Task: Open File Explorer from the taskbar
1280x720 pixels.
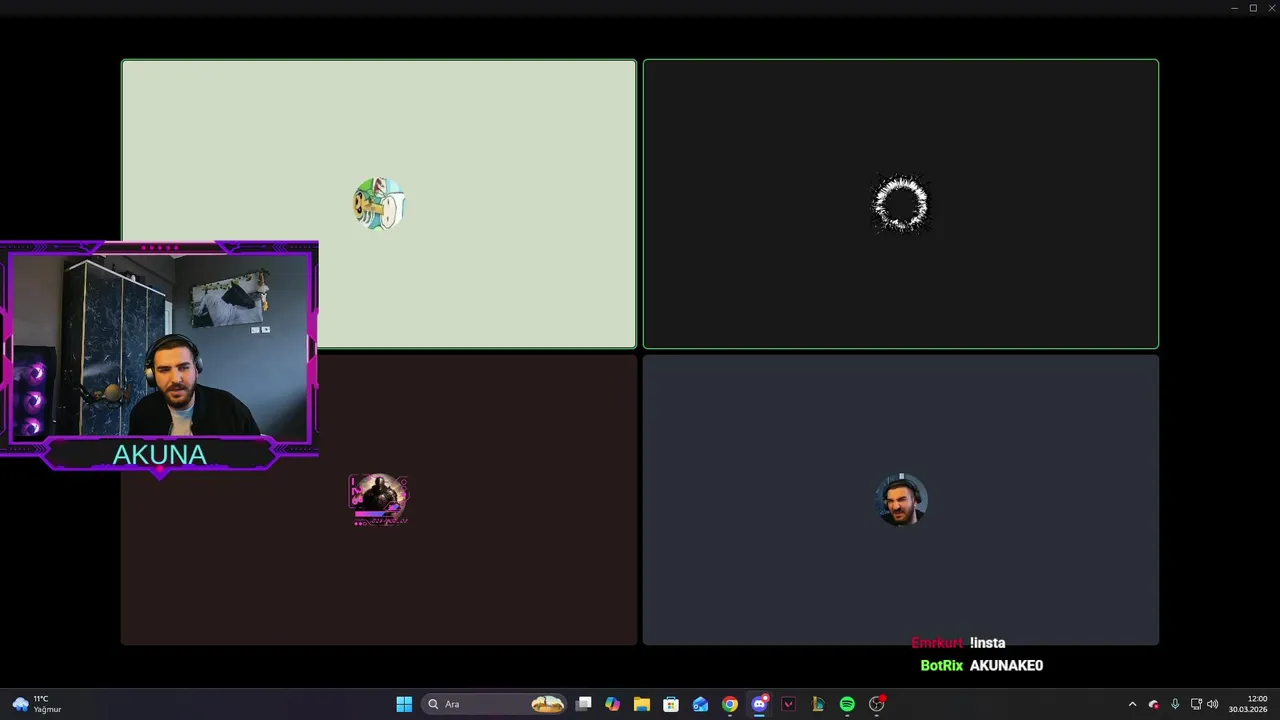Action: click(x=642, y=704)
